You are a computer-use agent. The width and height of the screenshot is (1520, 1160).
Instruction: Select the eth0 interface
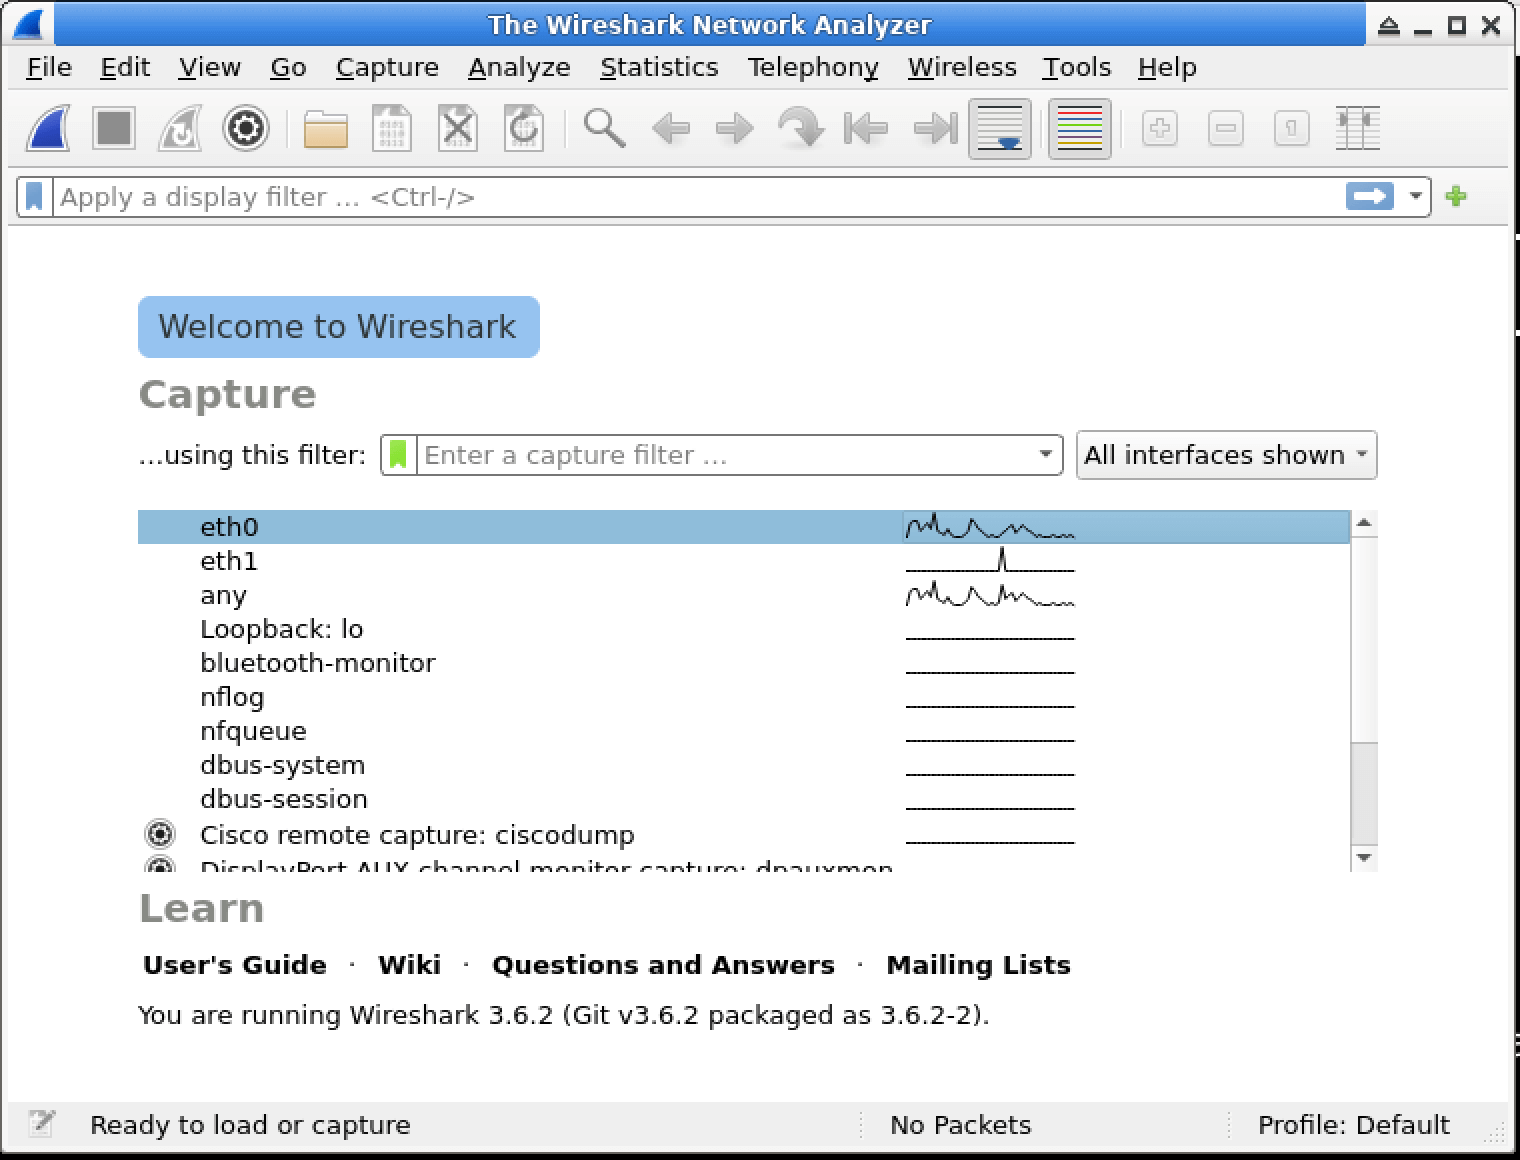(x=744, y=527)
